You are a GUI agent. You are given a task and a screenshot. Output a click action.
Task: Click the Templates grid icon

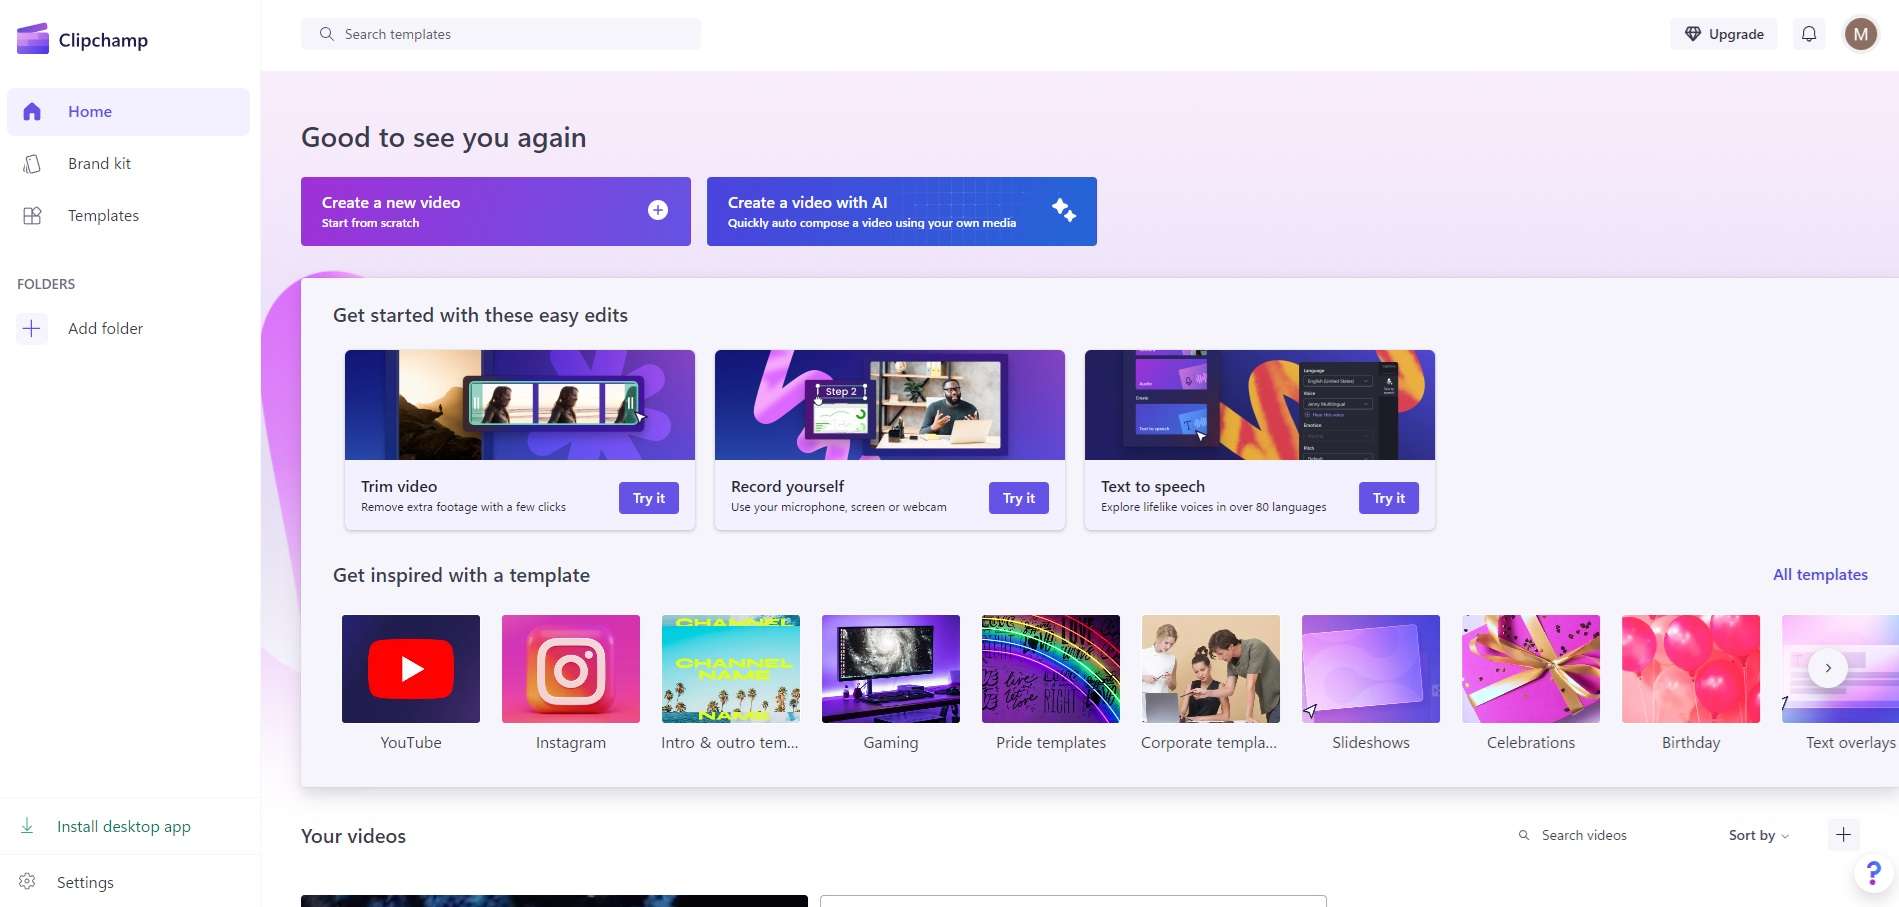tap(32, 216)
